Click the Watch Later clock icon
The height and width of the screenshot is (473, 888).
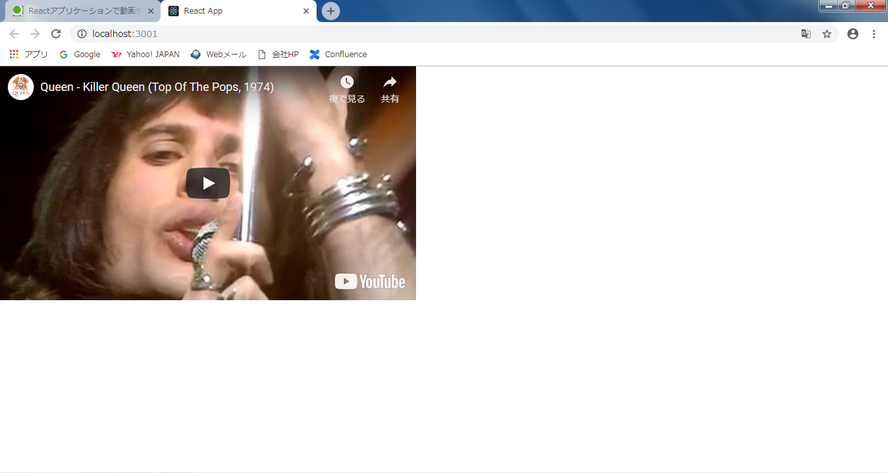[347, 82]
